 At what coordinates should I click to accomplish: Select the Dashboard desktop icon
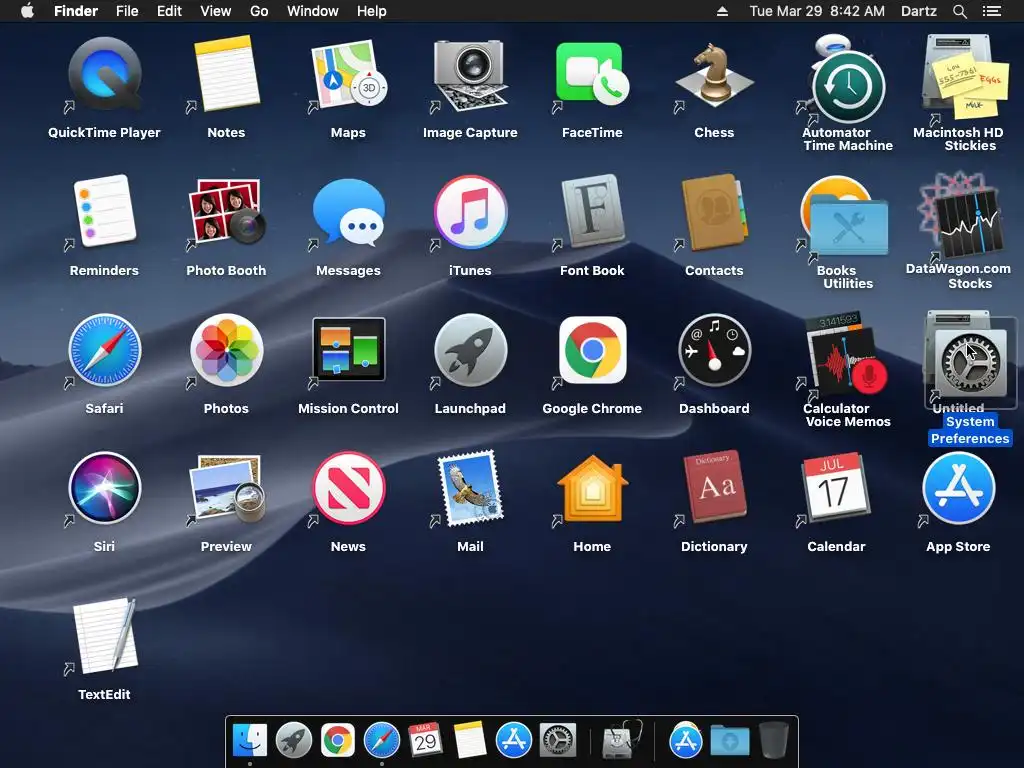pyautogui.click(x=714, y=349)
